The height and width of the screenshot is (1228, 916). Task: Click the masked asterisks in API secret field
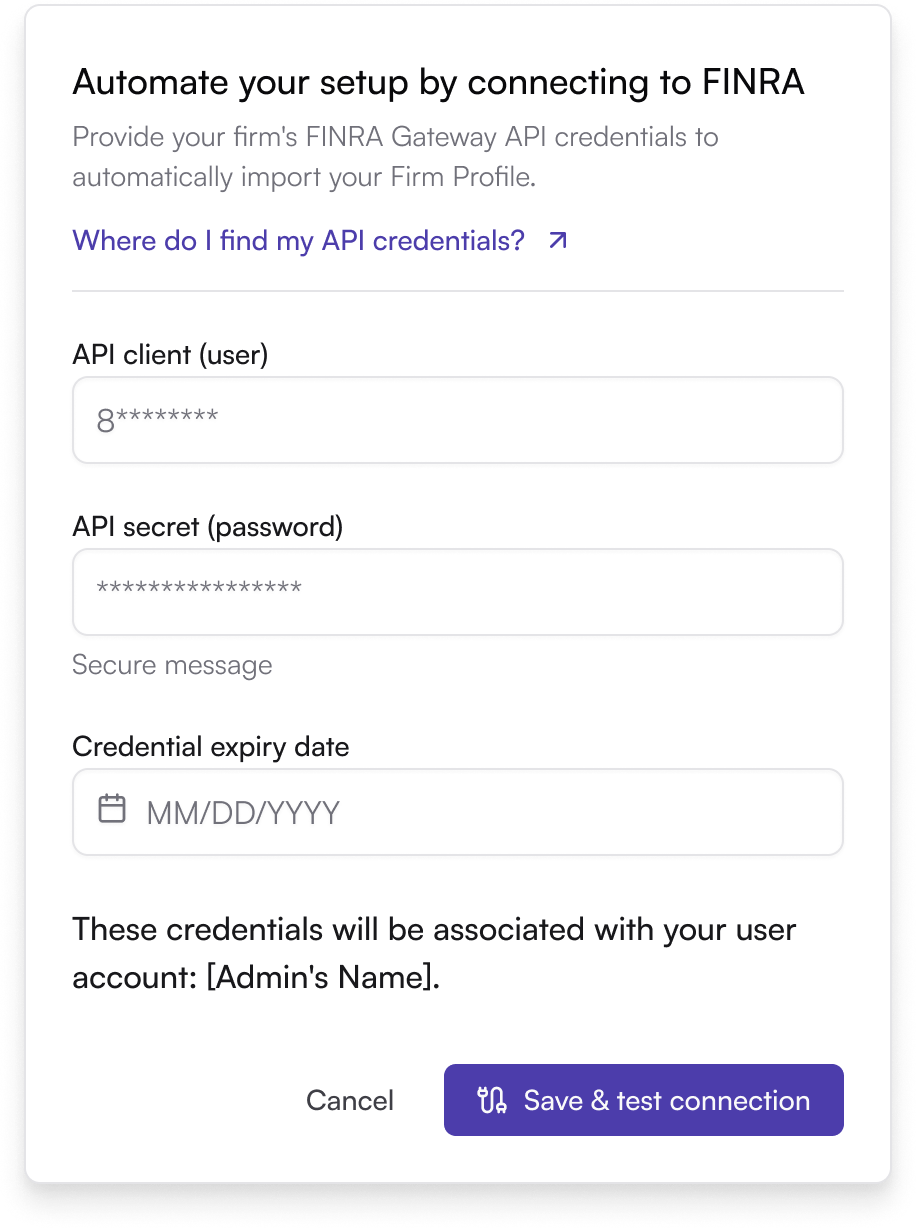[199, 589]
